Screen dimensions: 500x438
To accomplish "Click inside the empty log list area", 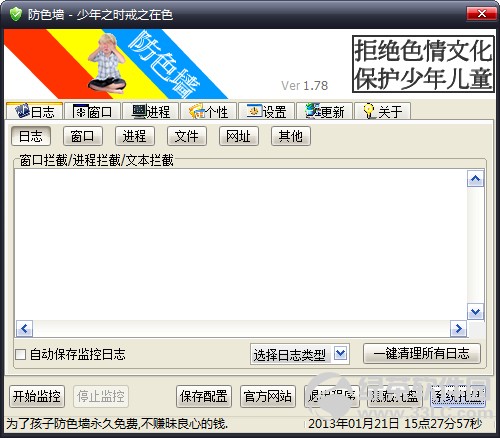I will [x=241, y=245].
